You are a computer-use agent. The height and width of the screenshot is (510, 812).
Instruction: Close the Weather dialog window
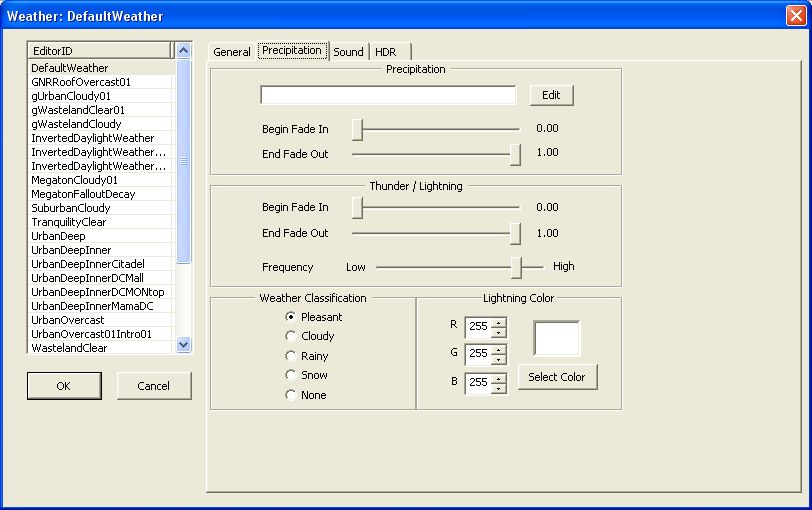click(x=796, y=16)
